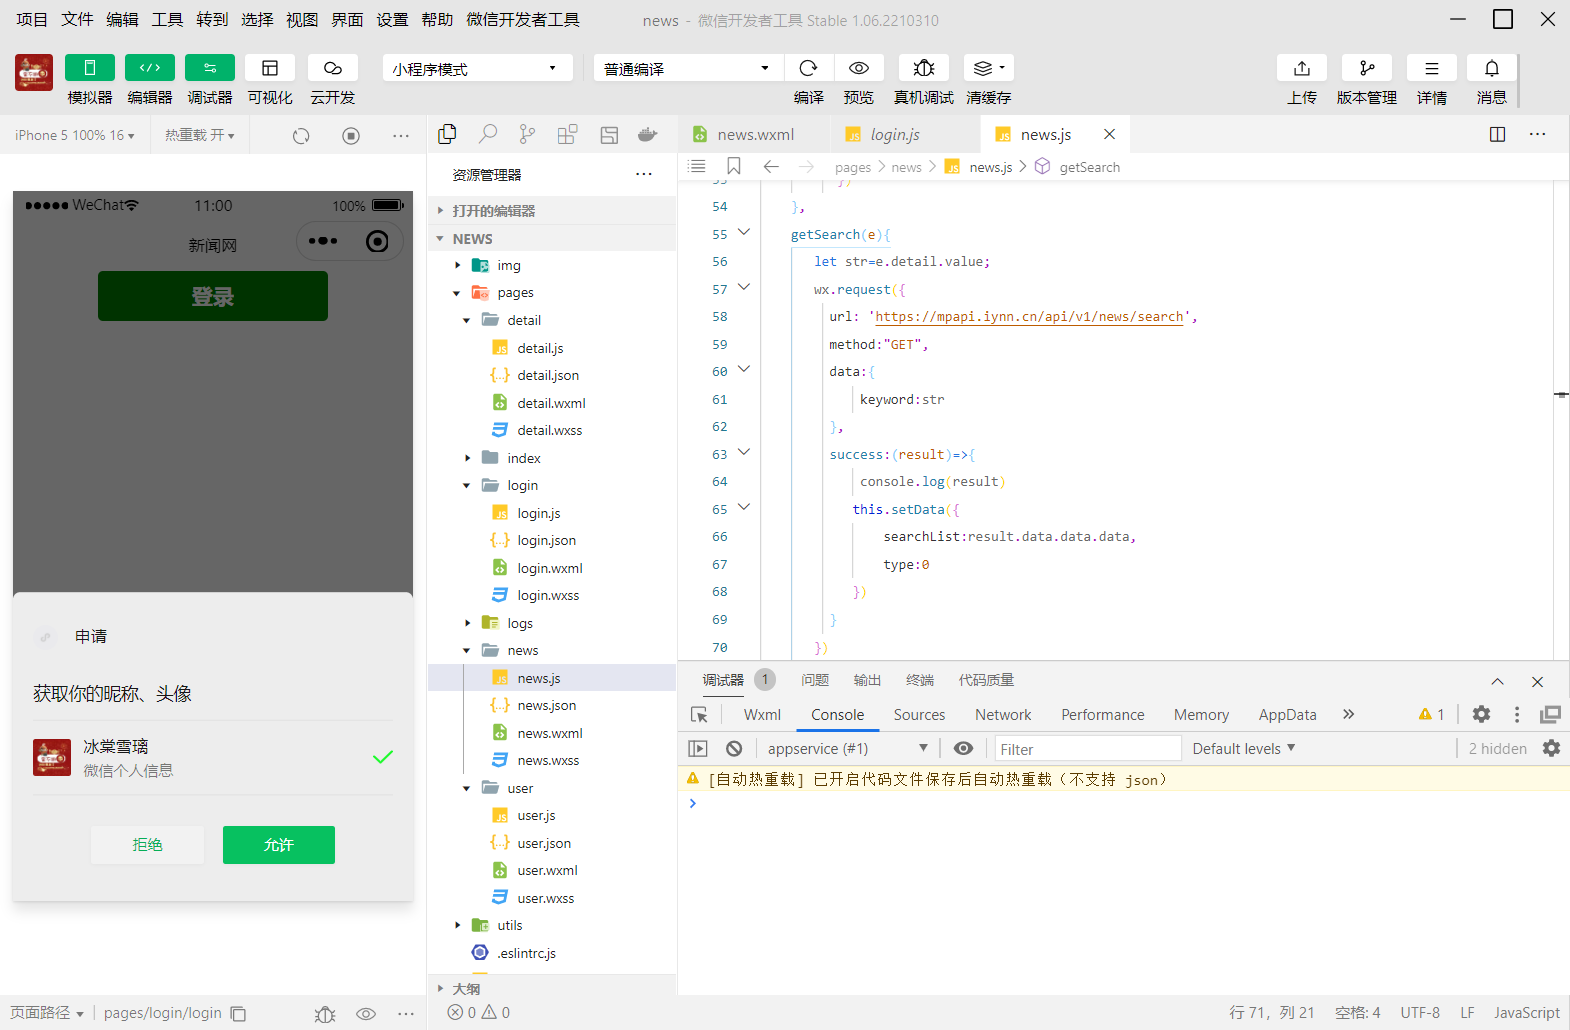Image resolution: width=1570 pixels, height=1030 pixels.
Task: Click the Allow button in authorization dialog
Action: point(279,845)
